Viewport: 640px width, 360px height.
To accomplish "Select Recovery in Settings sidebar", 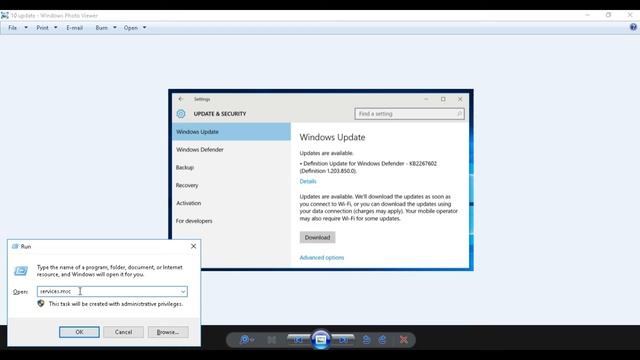I will 231,185.
